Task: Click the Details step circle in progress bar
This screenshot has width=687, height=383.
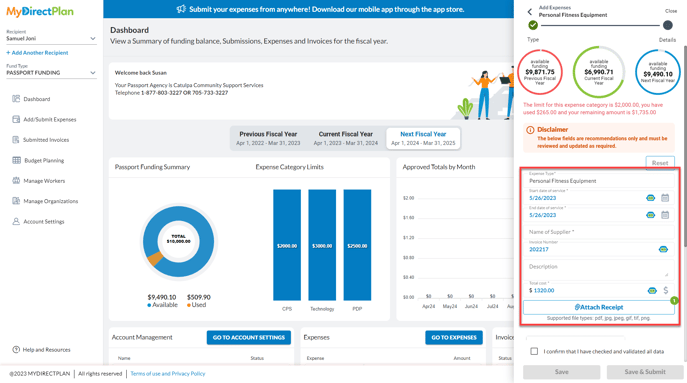Action: click(667, 25)
